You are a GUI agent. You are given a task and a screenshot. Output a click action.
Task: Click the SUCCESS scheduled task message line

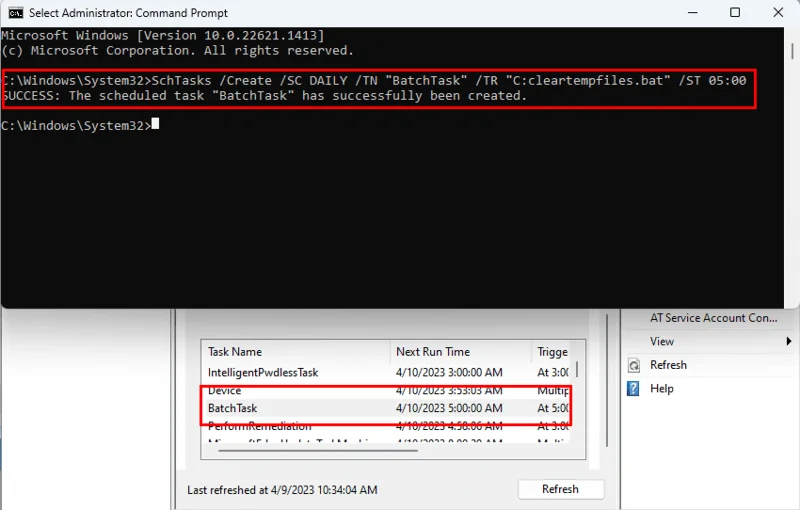pyautogui.click(x=264, y=96)
